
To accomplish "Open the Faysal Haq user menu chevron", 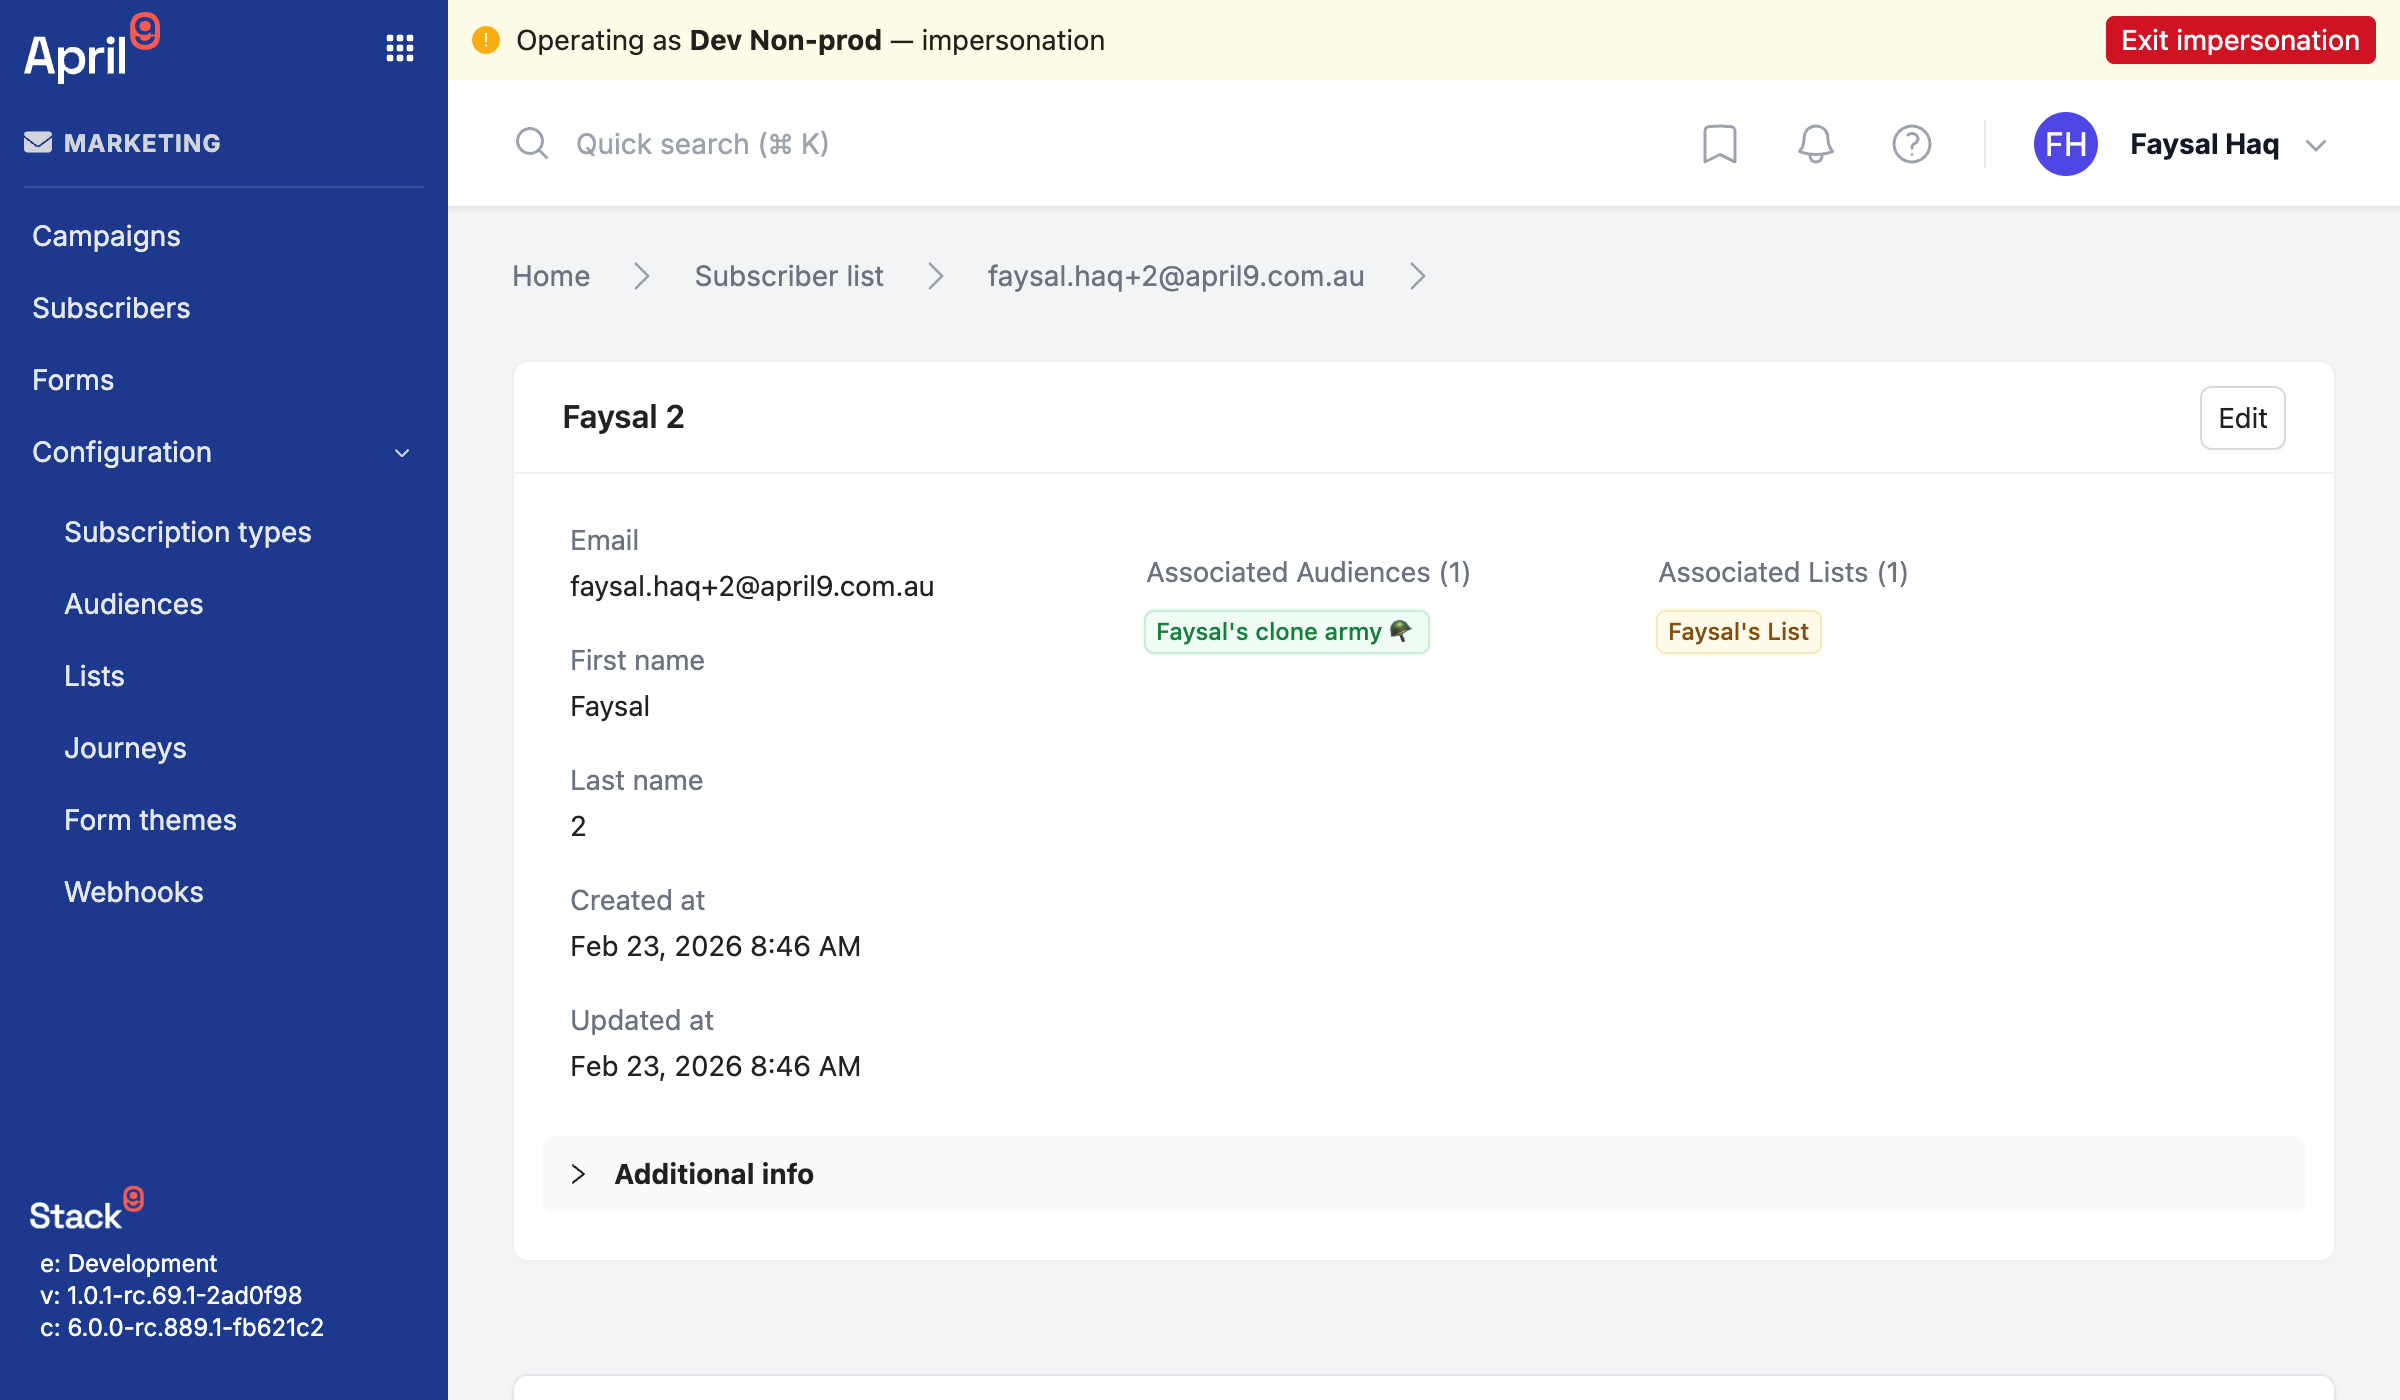I will [x=2316, y=145].
